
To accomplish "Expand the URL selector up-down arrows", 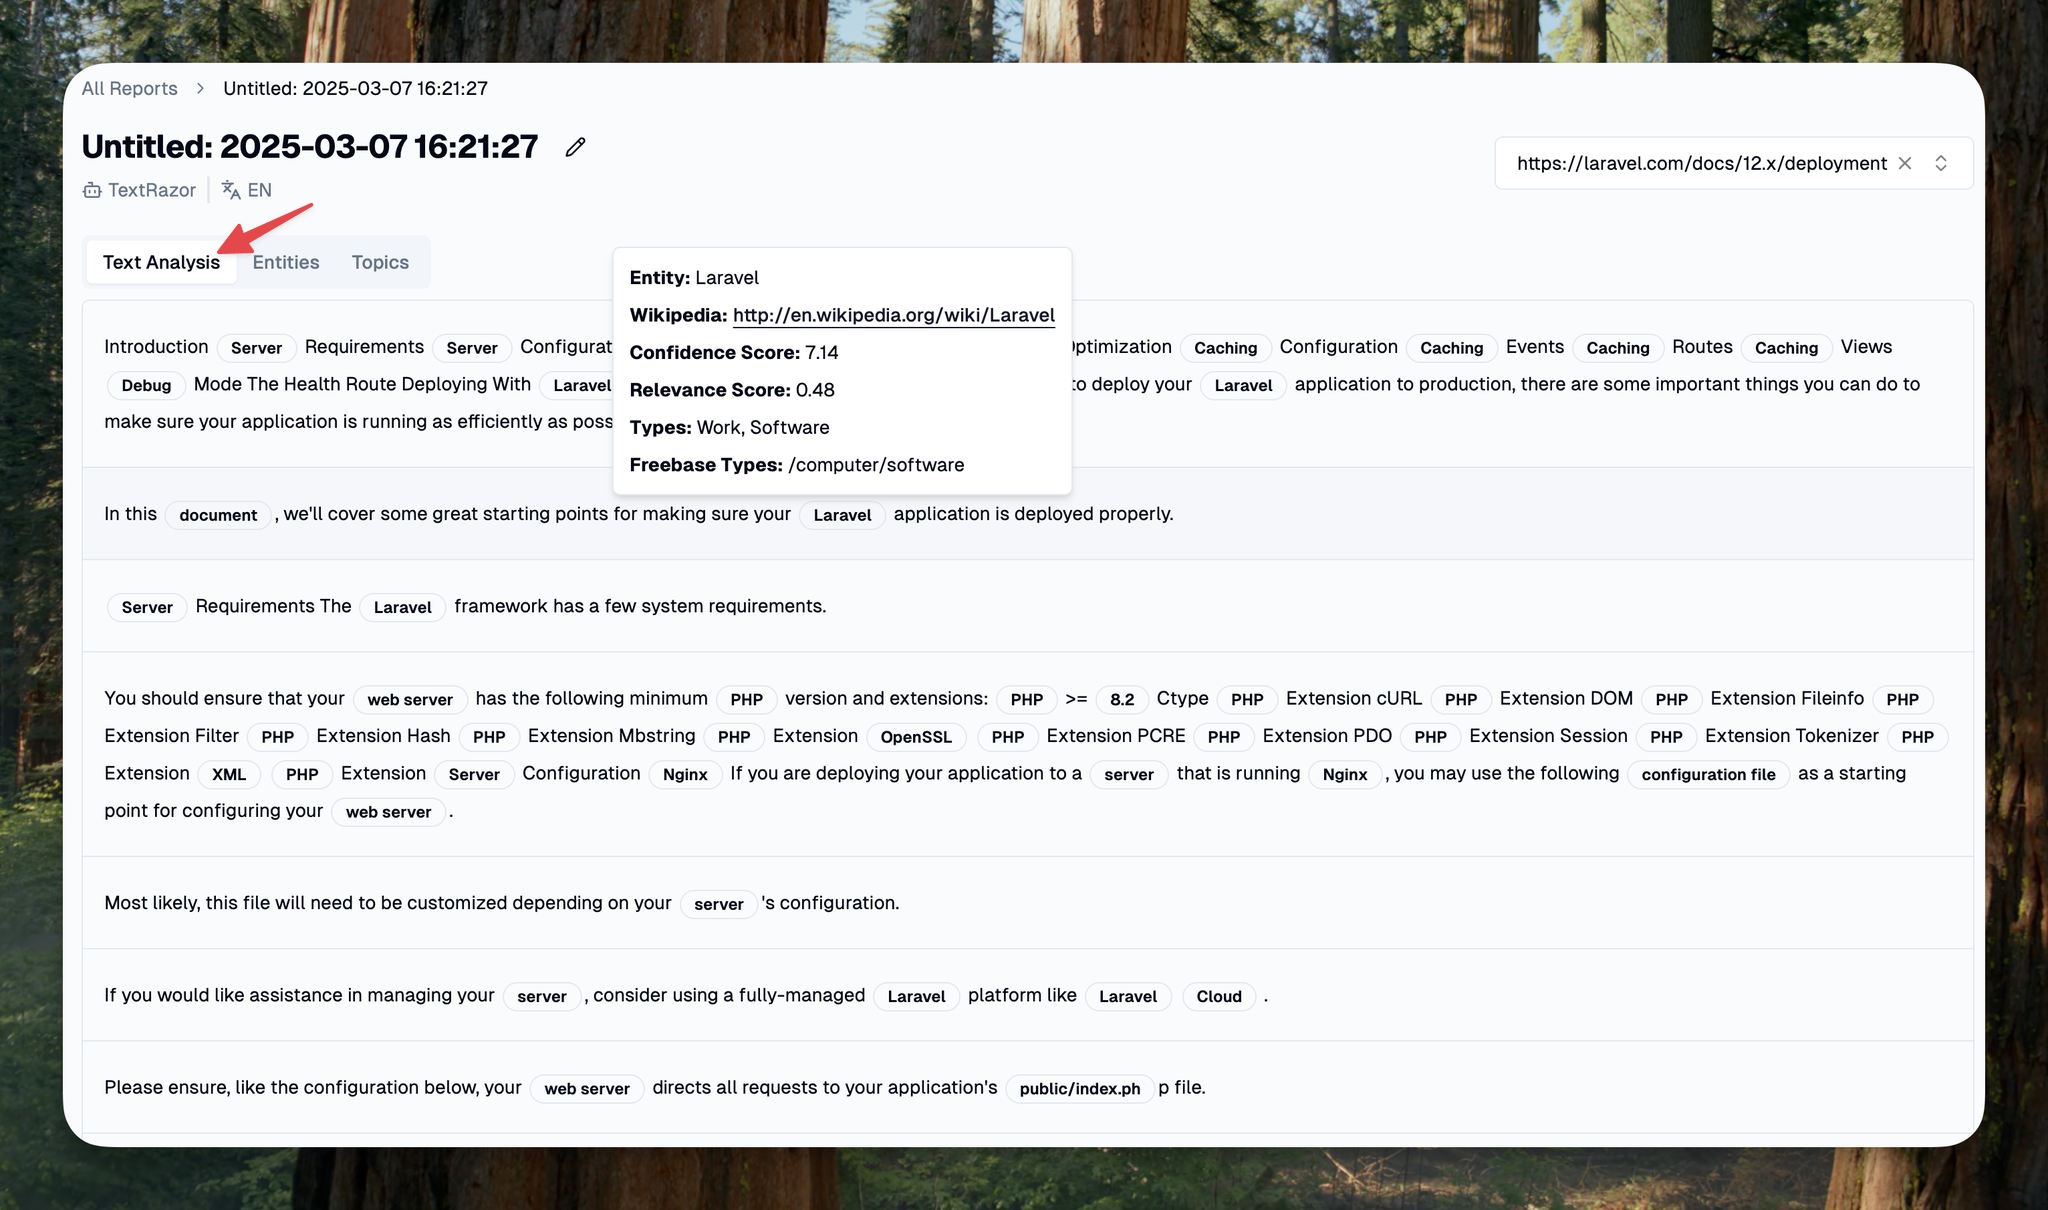I will [x=1941, y=163].
